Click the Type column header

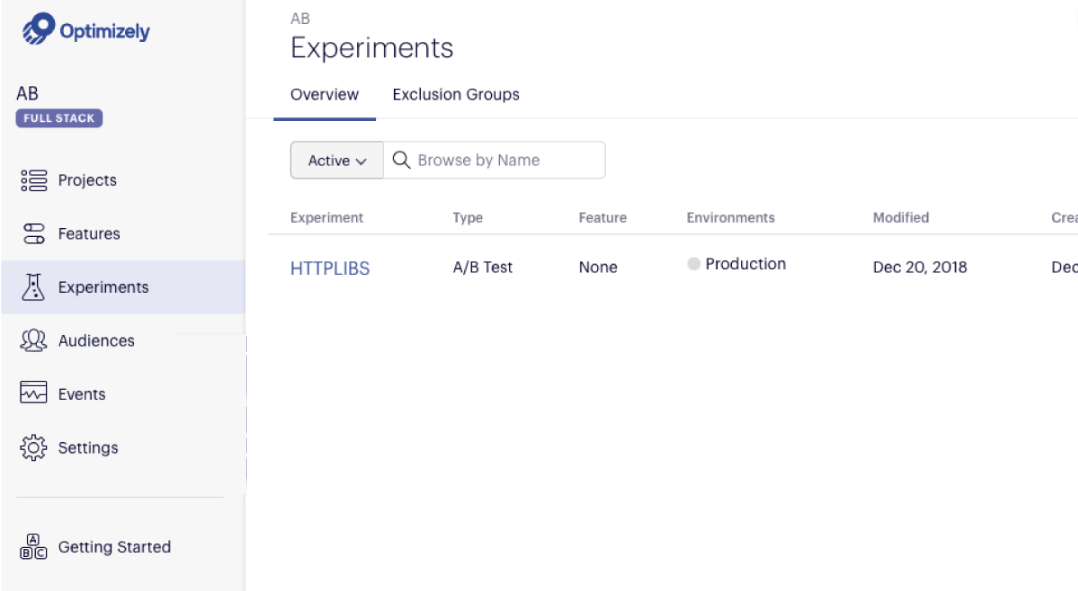click(x=468, y=217)
